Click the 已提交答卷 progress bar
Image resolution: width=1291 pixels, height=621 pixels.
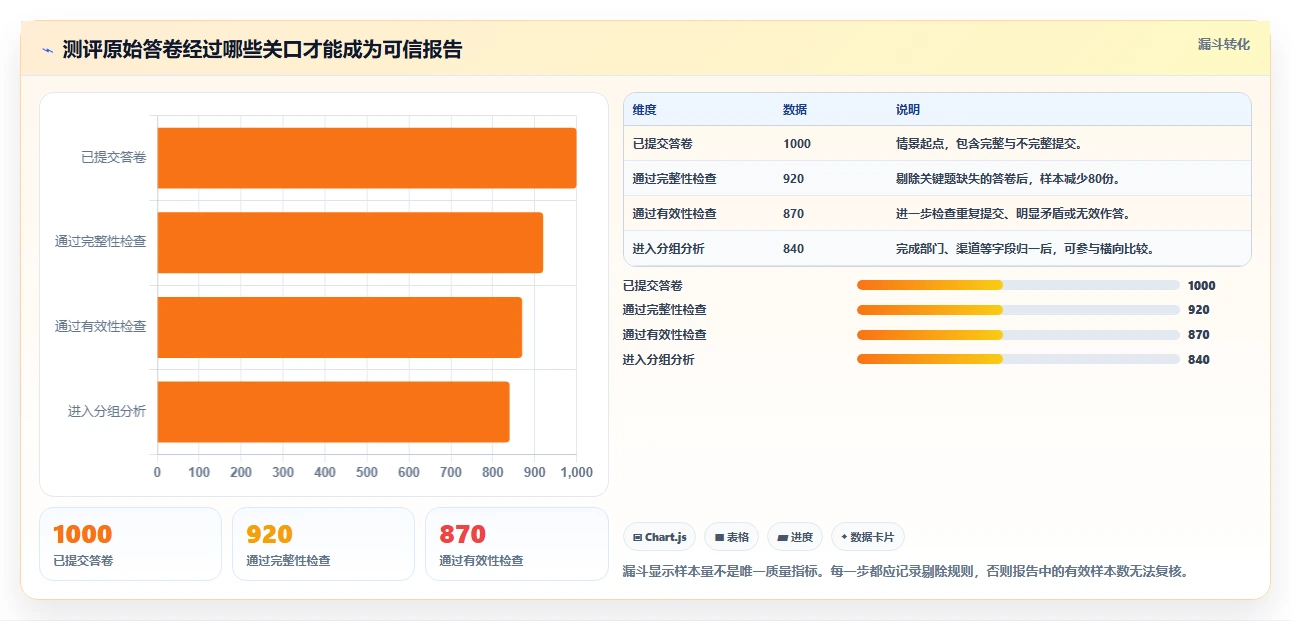(x=1018, y=285)
